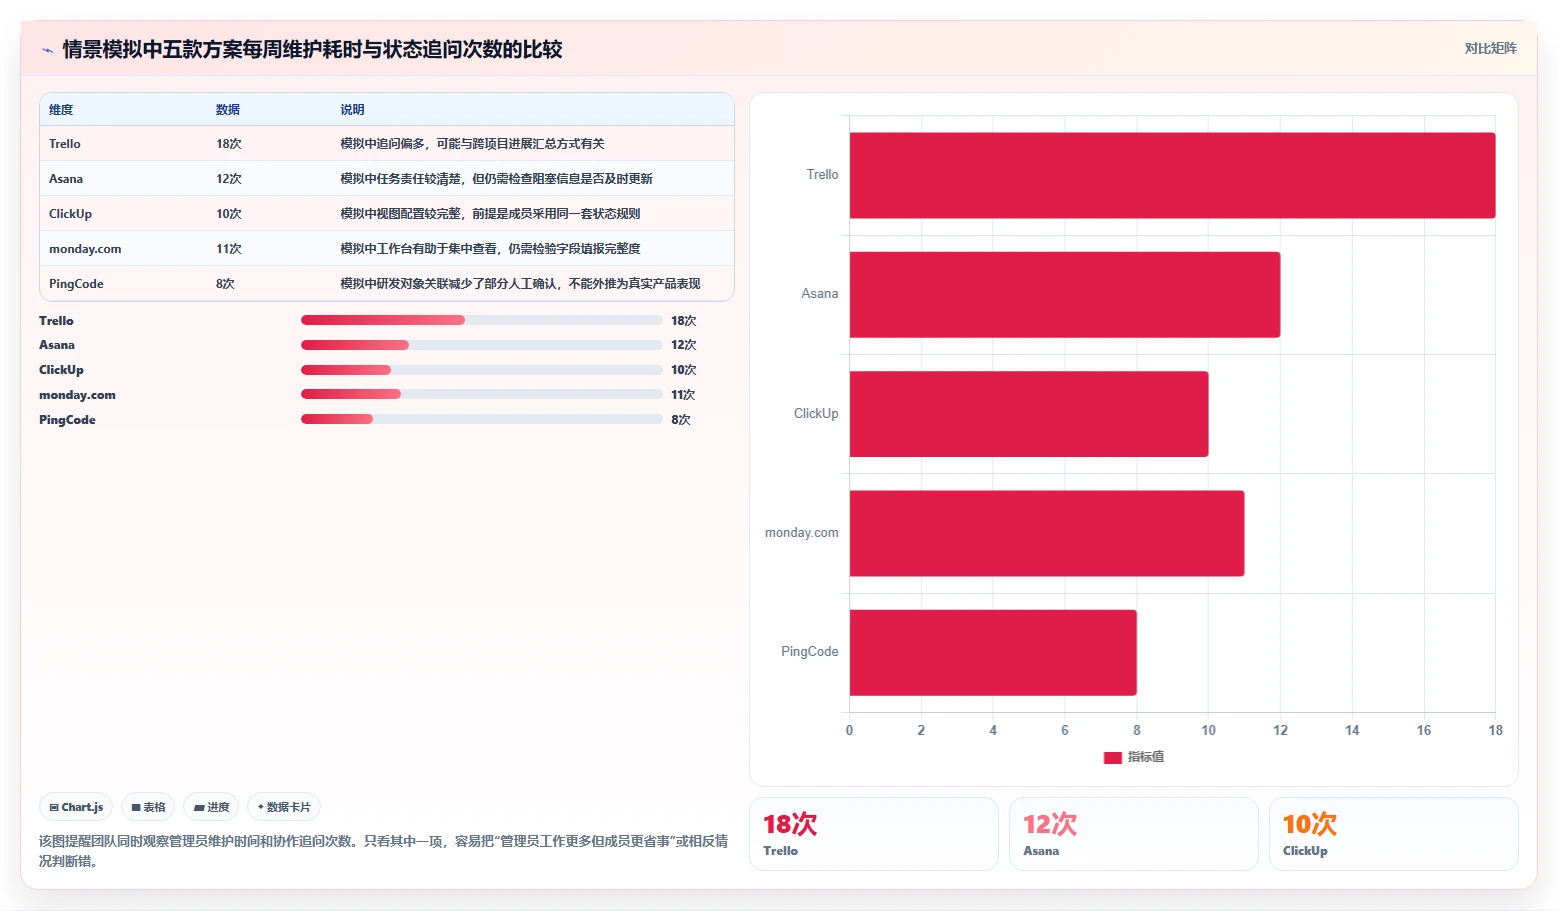Click the x-axis tick label 10
1558x911 pixels.
coord(1208,730)
